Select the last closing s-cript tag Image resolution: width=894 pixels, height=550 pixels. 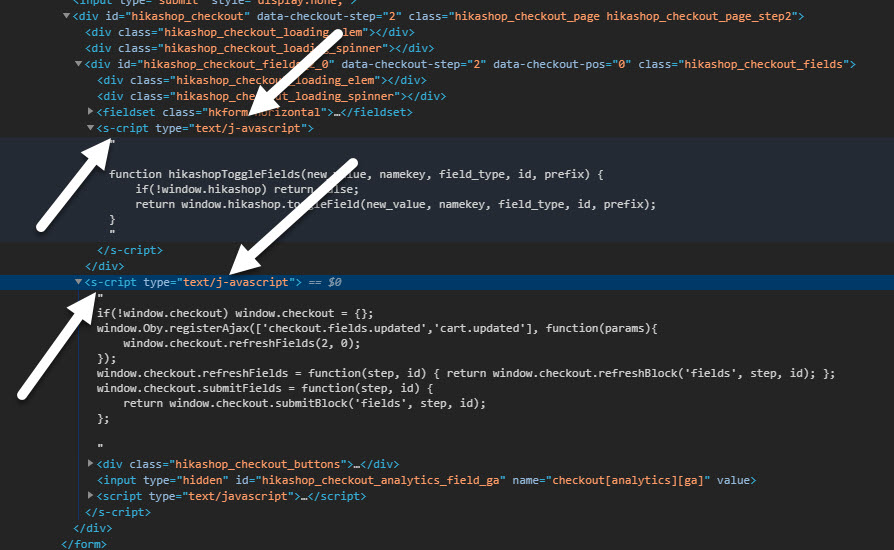[x=118, y=512]
